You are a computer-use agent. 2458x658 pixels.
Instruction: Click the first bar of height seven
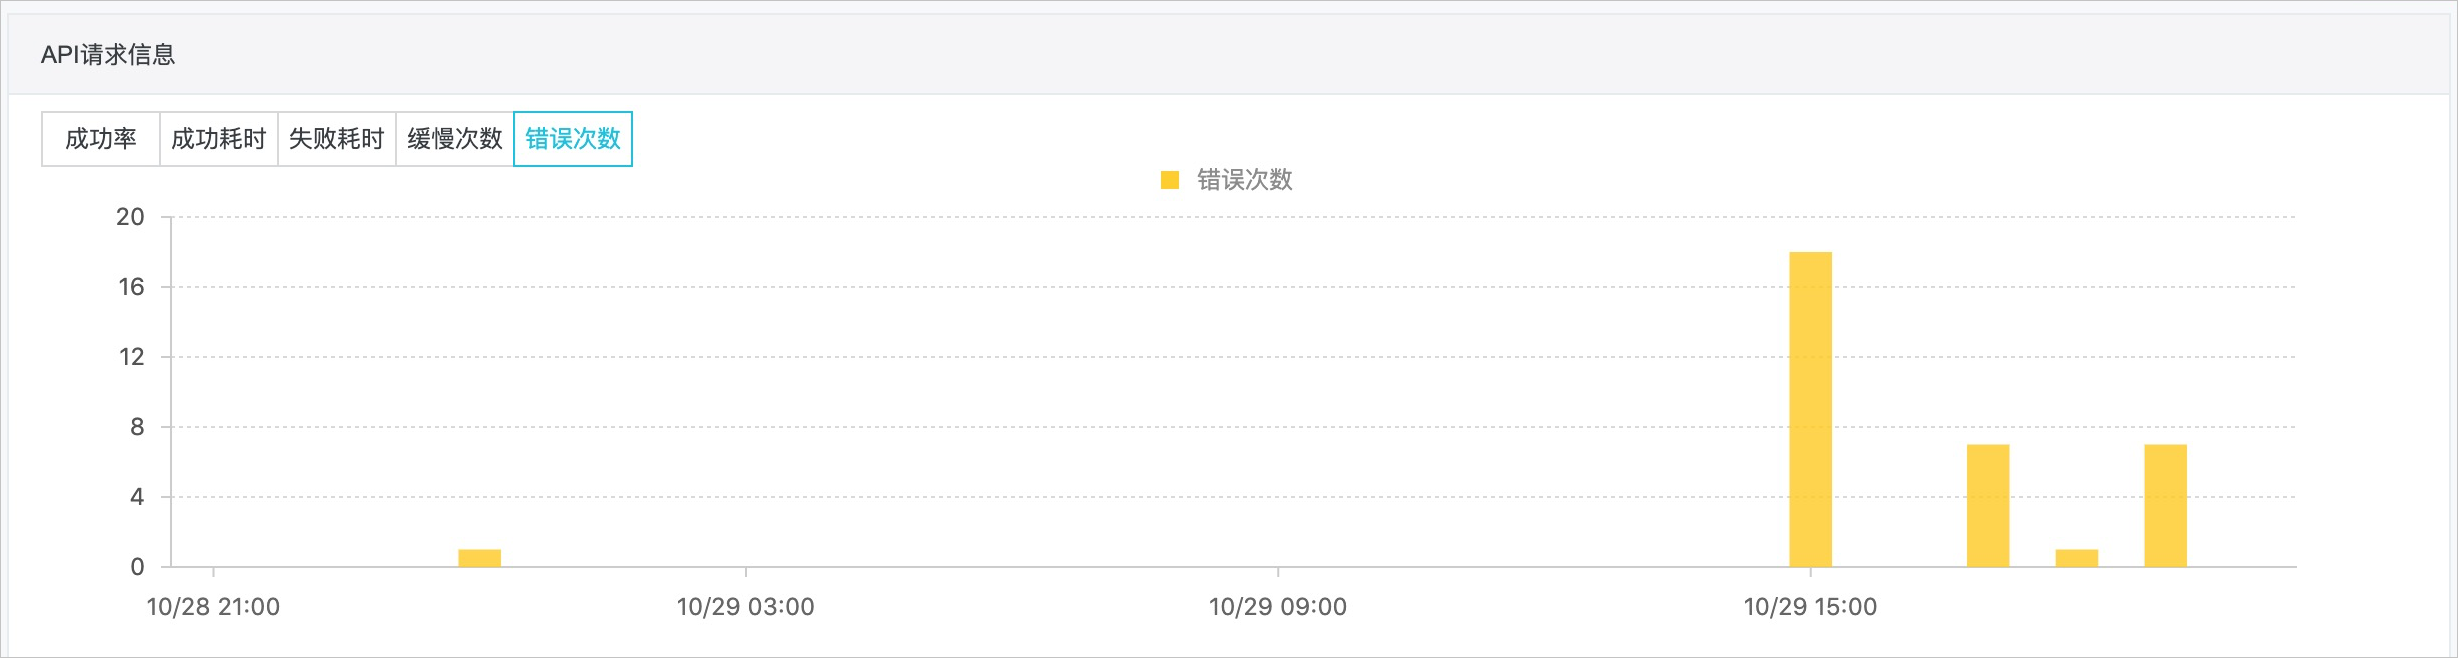coord(1988,506)
